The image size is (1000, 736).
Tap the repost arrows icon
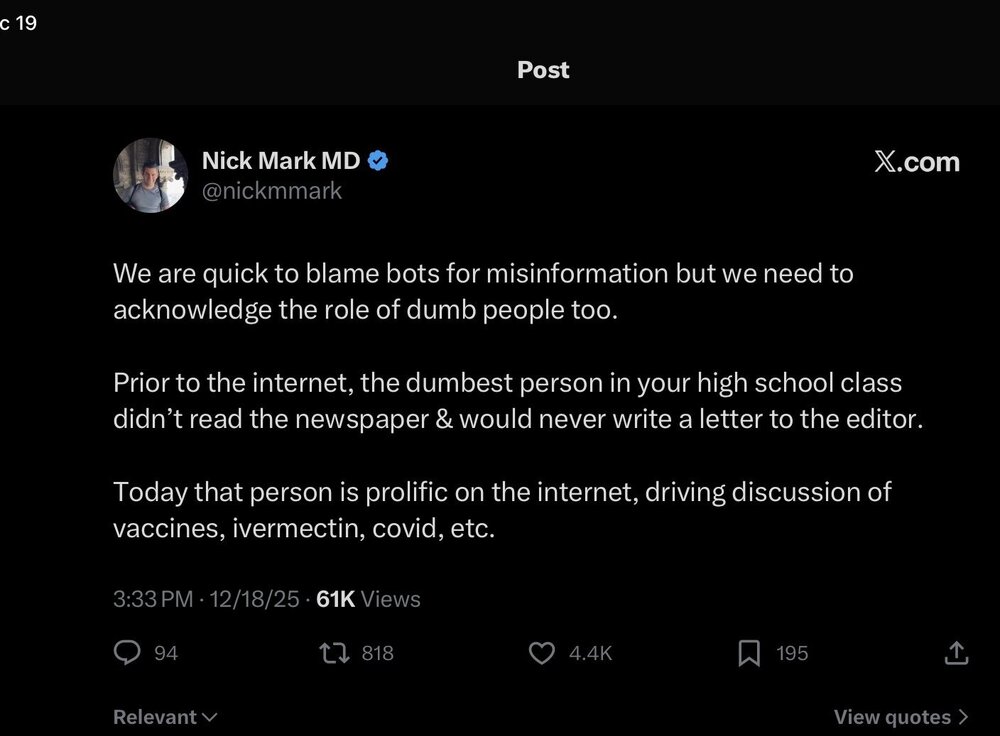pyautogui.click(x=334, y=653)
